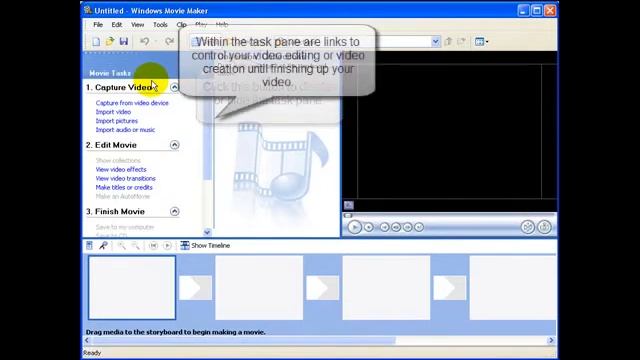640x360 pixels.
Task: Select the second storyboard clip cell
Action: 259,287
